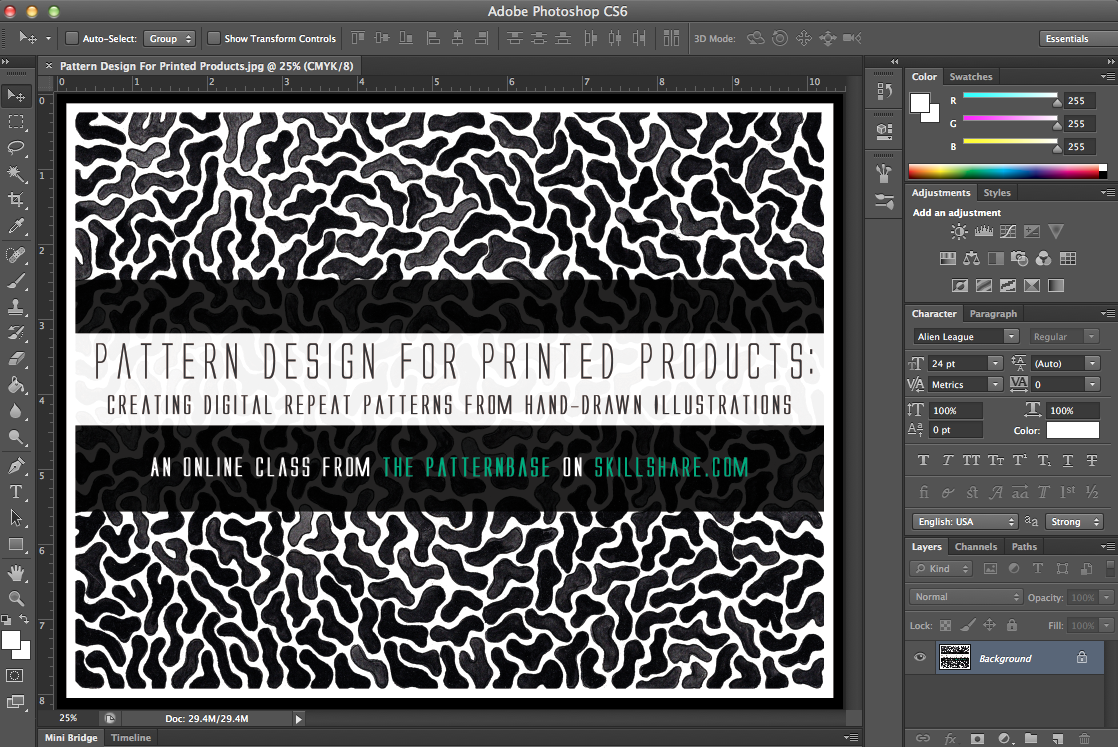Enable Show Transform Controls checkbox
The width and height of the screenshot is (1118, 747).
pyautogui.click(x=213, y=38)
